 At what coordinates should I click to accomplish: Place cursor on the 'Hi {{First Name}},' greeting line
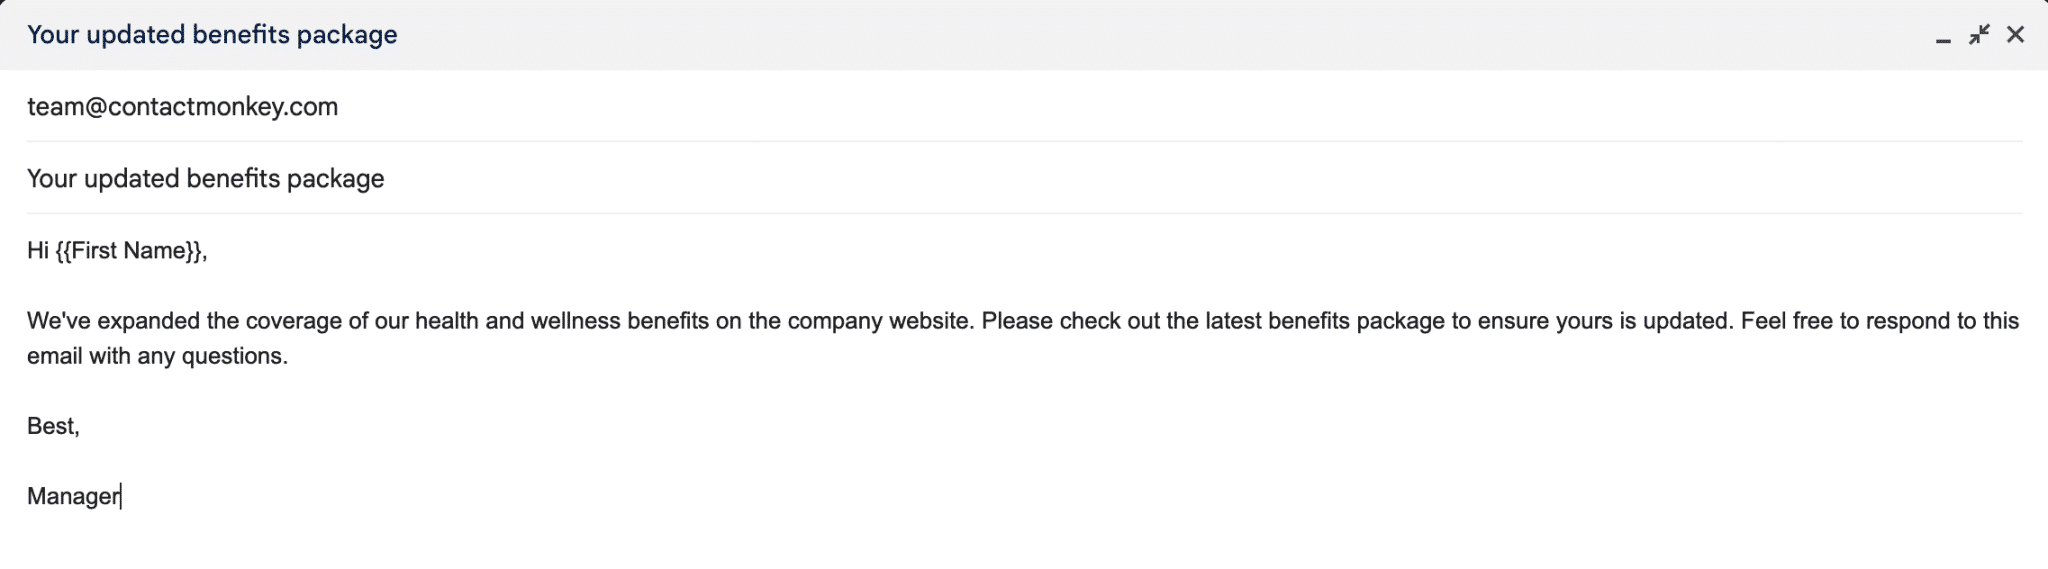pos(117,251)
